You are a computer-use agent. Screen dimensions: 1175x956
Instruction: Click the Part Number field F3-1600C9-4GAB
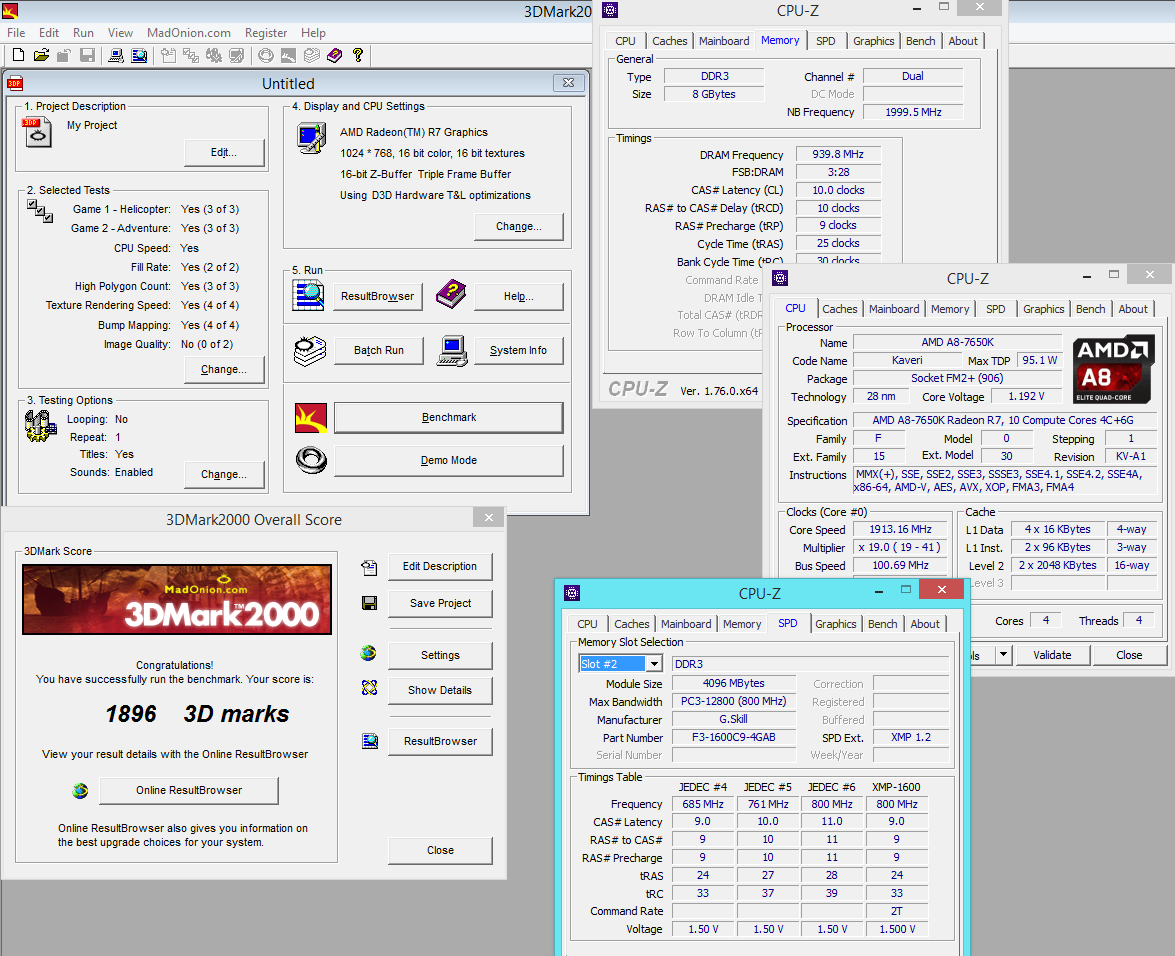click(x=734, y=737)
